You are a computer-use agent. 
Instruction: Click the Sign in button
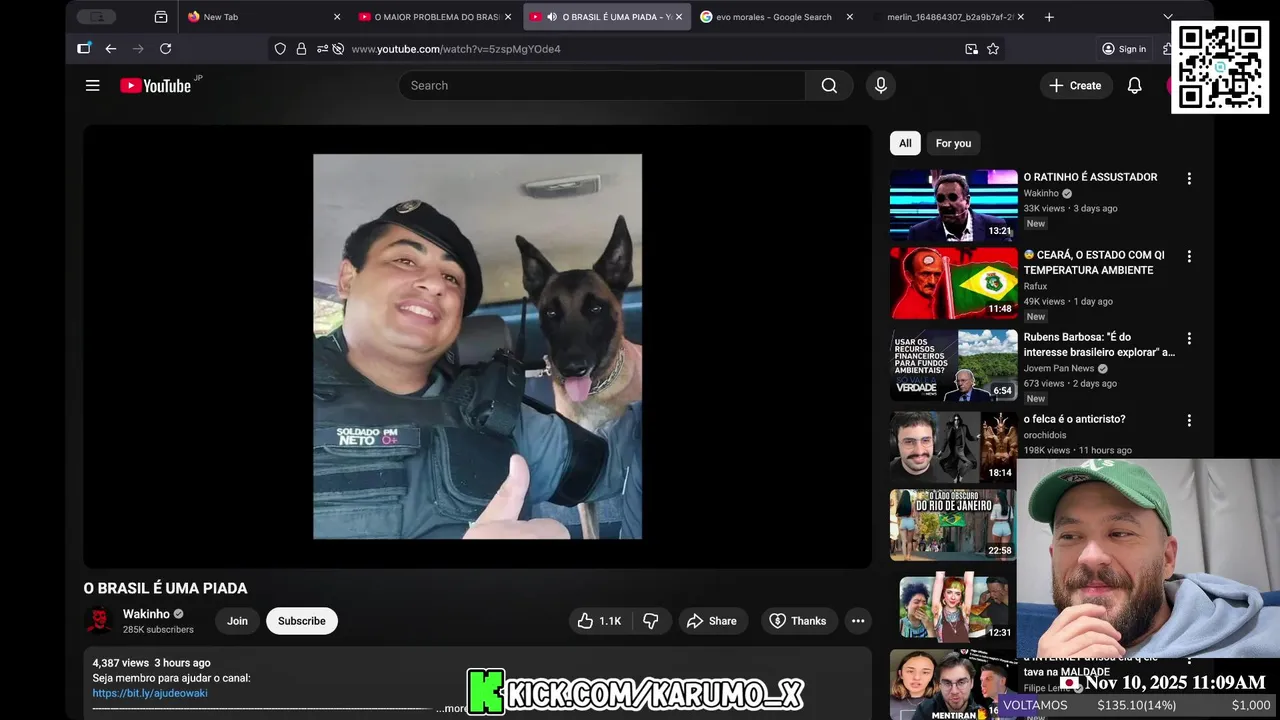[1124, 49]
